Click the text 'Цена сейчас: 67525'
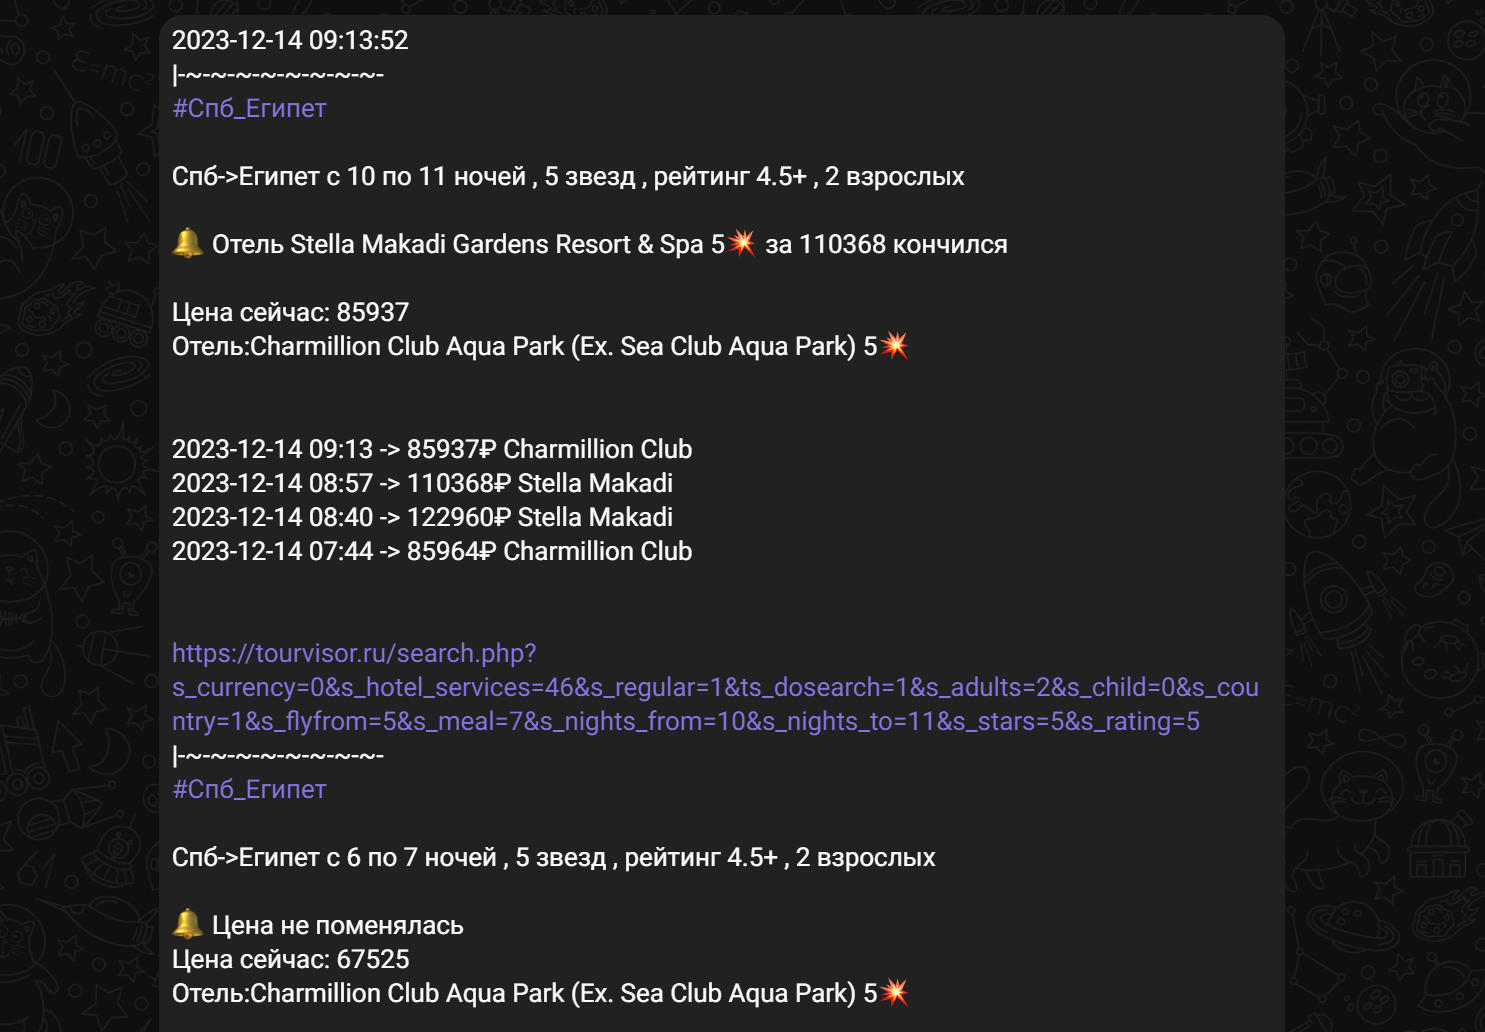Viewport: 1485px width, 1032px height. (290, 959)
